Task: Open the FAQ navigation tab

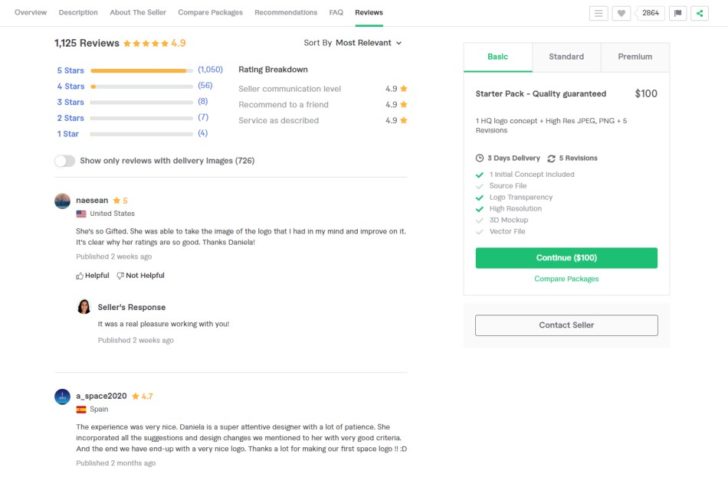Action: pyautogui.click(x=336, y=13)
